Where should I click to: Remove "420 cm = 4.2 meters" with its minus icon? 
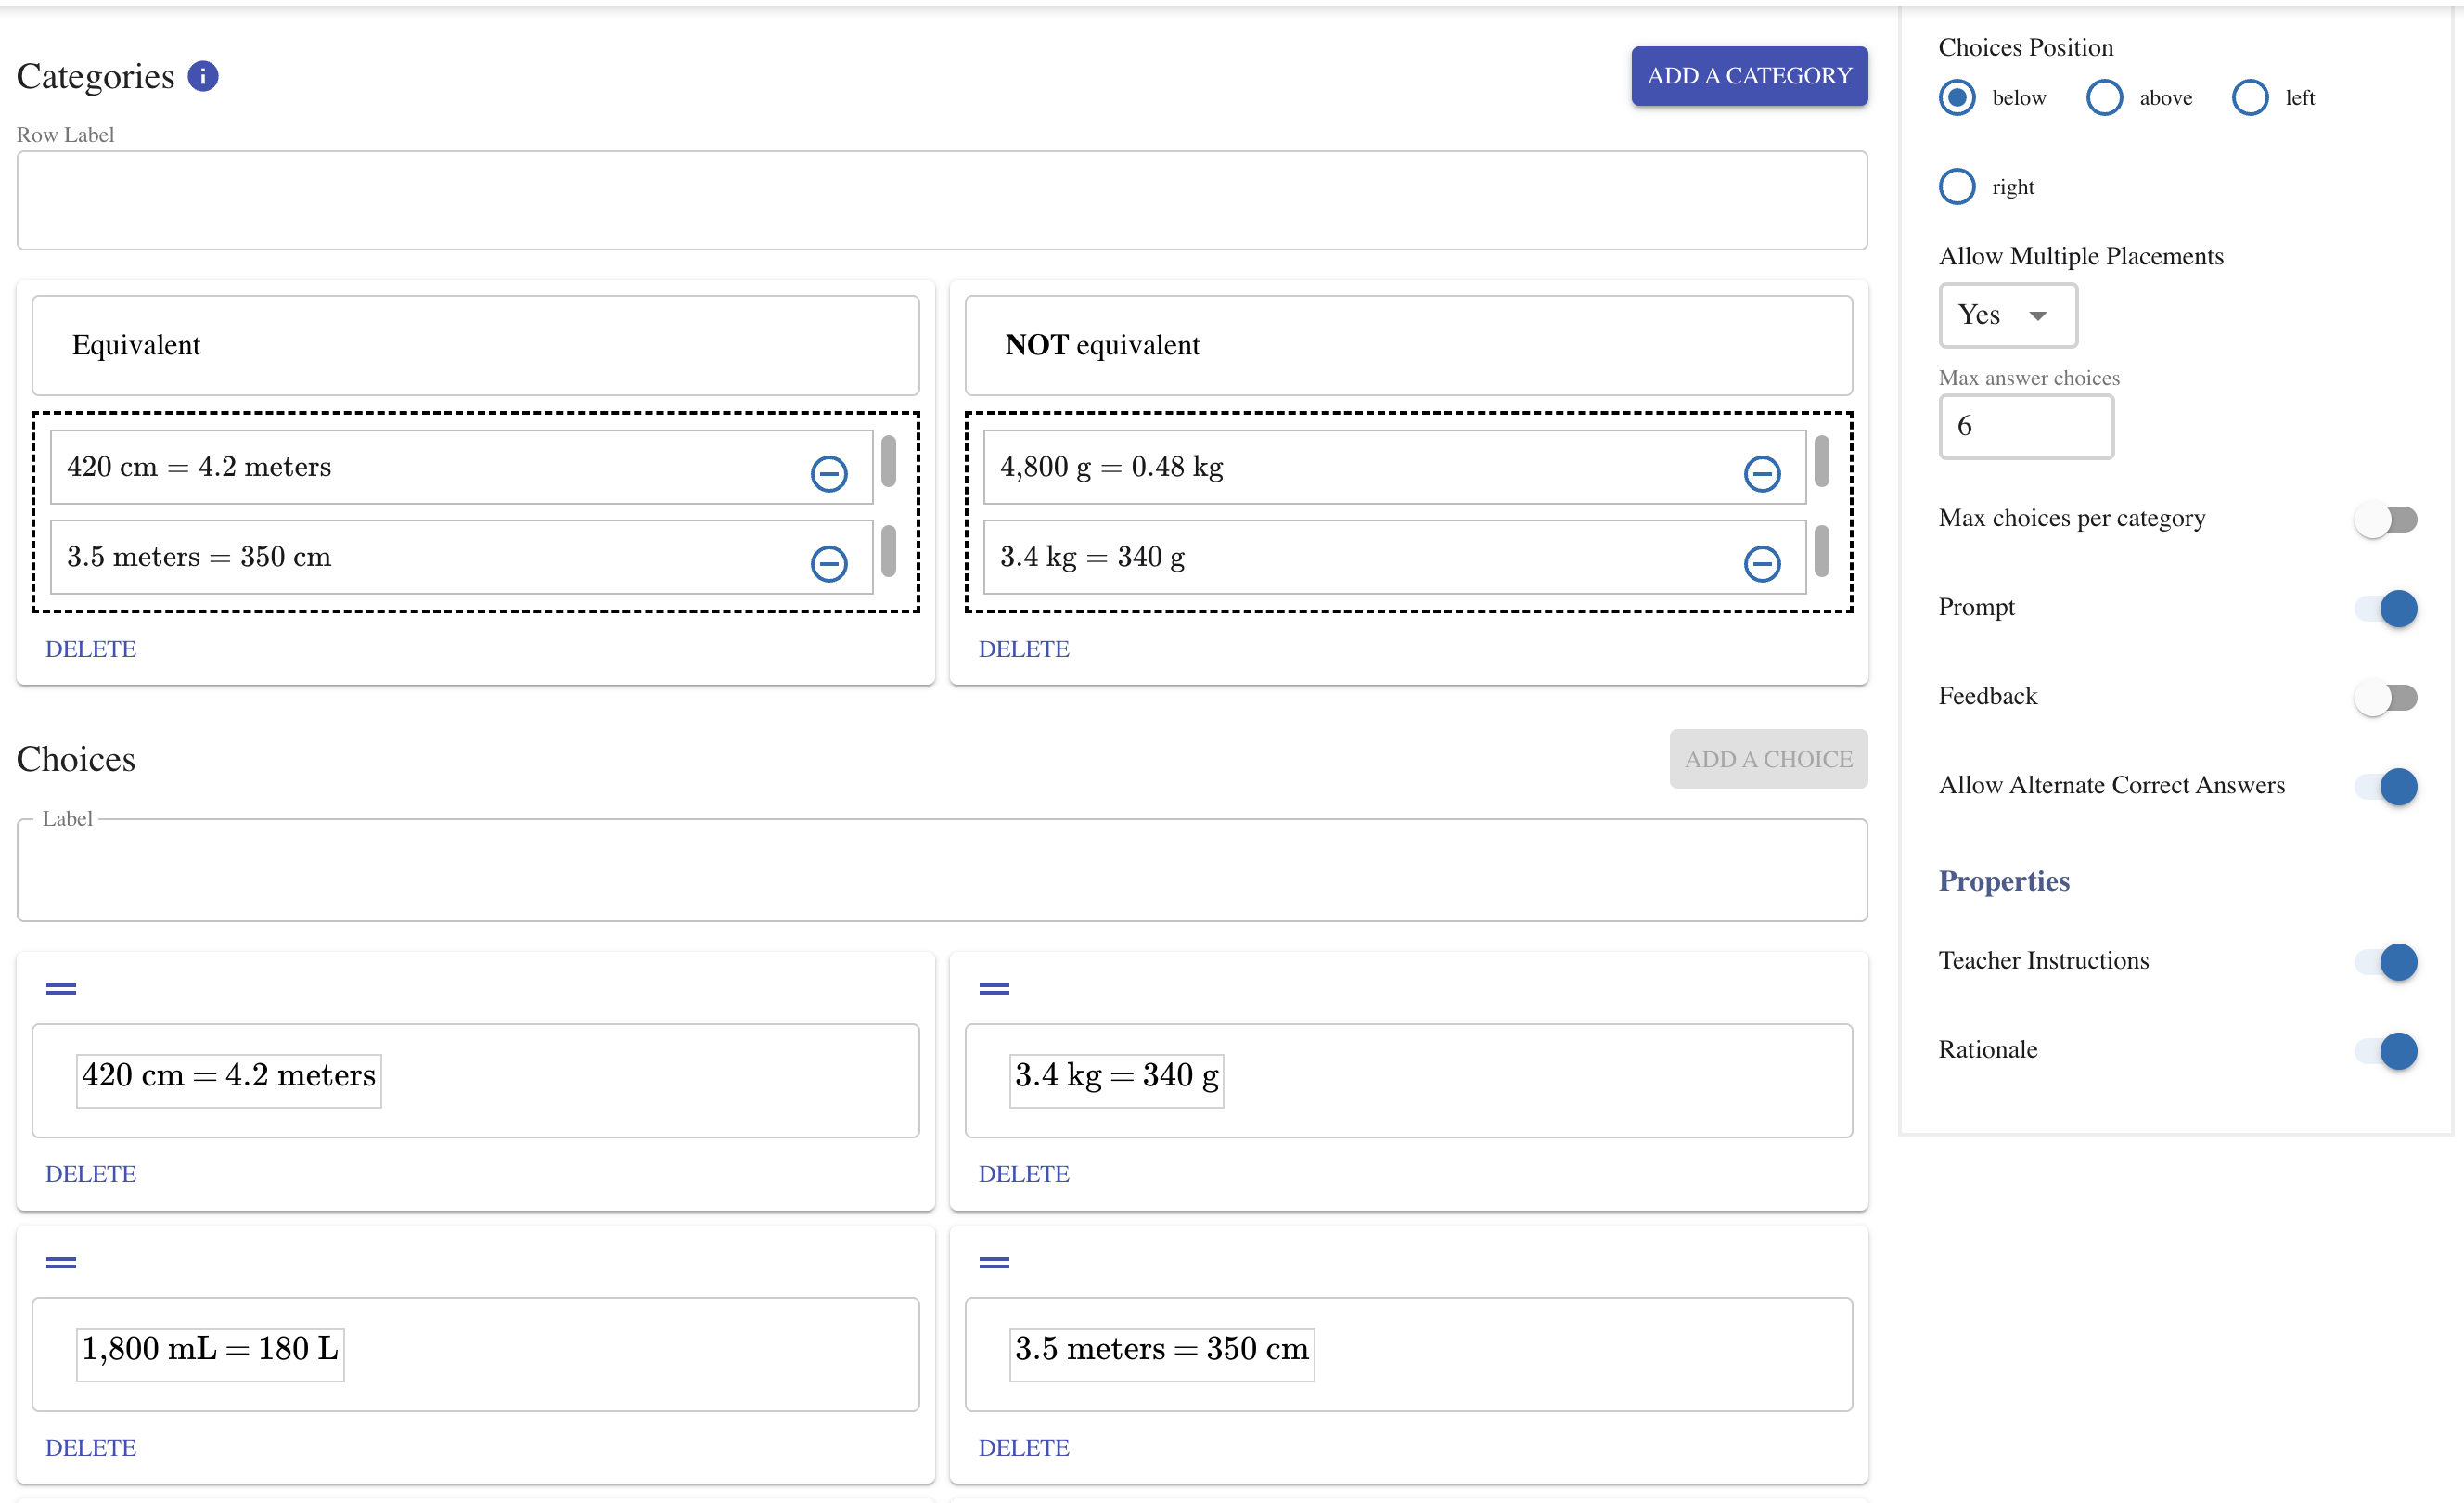point(829,473)
